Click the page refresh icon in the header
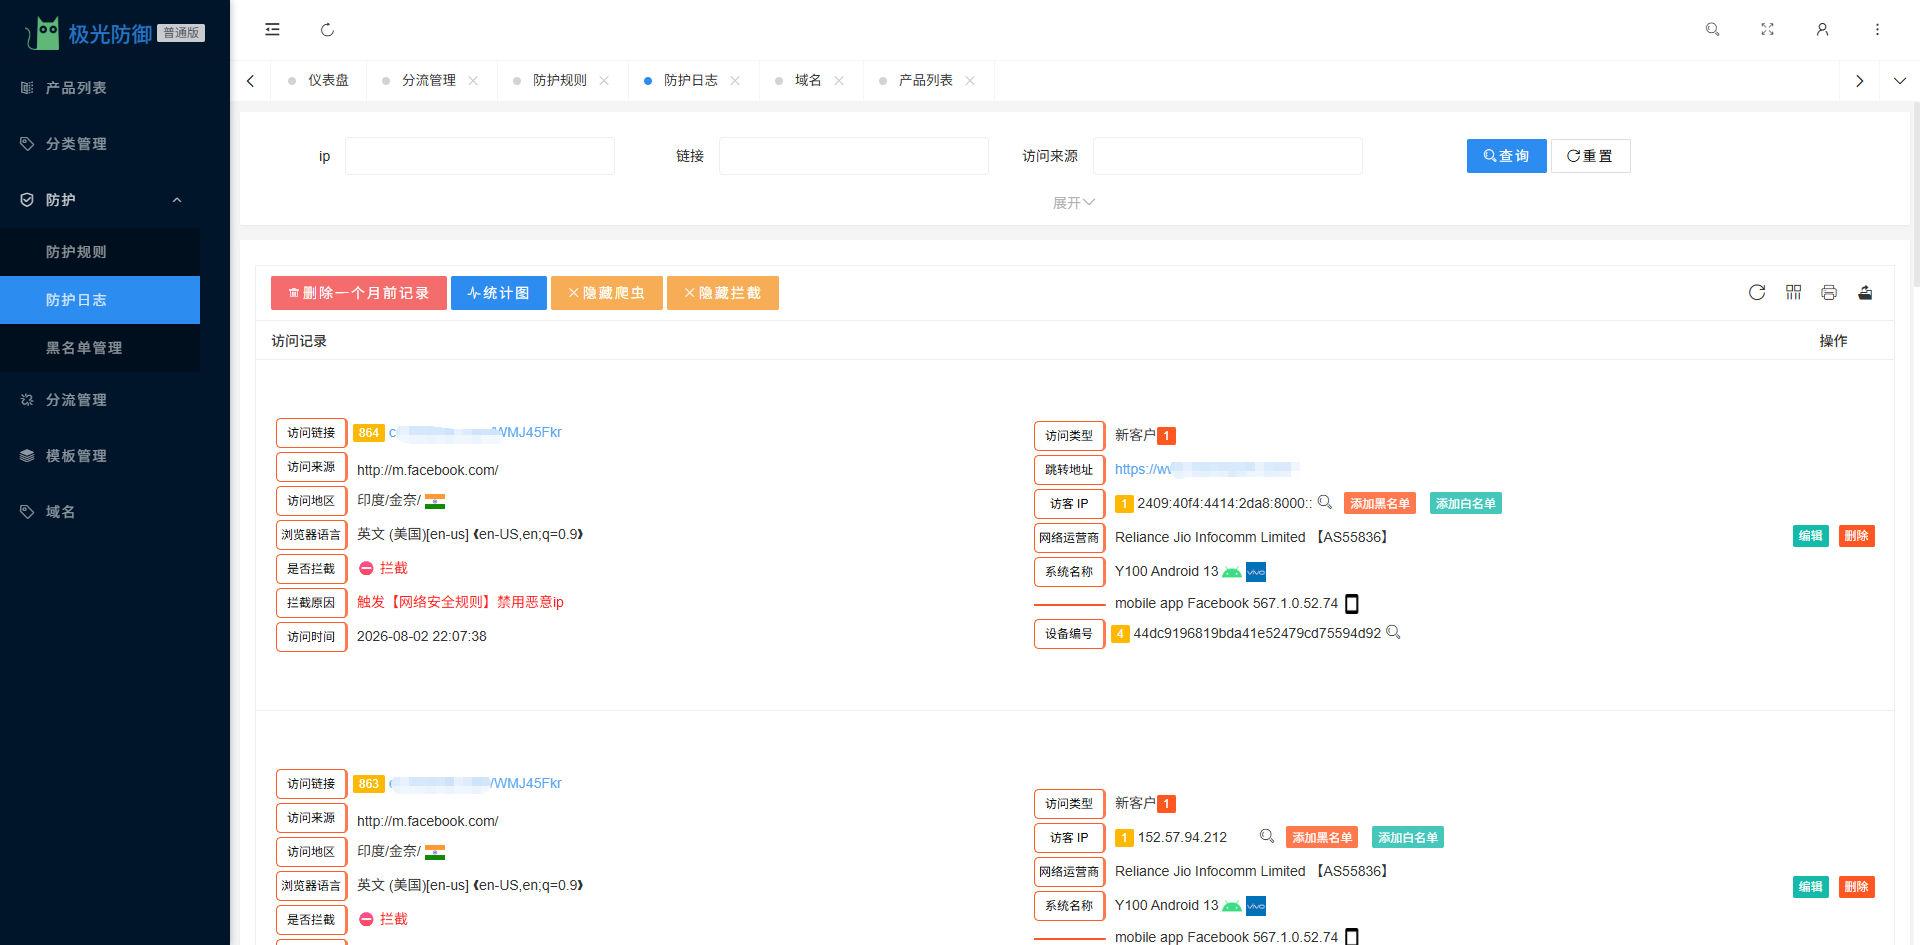Image resolution: width=1920 pixels, height=945 pixels. click(327, 30)
